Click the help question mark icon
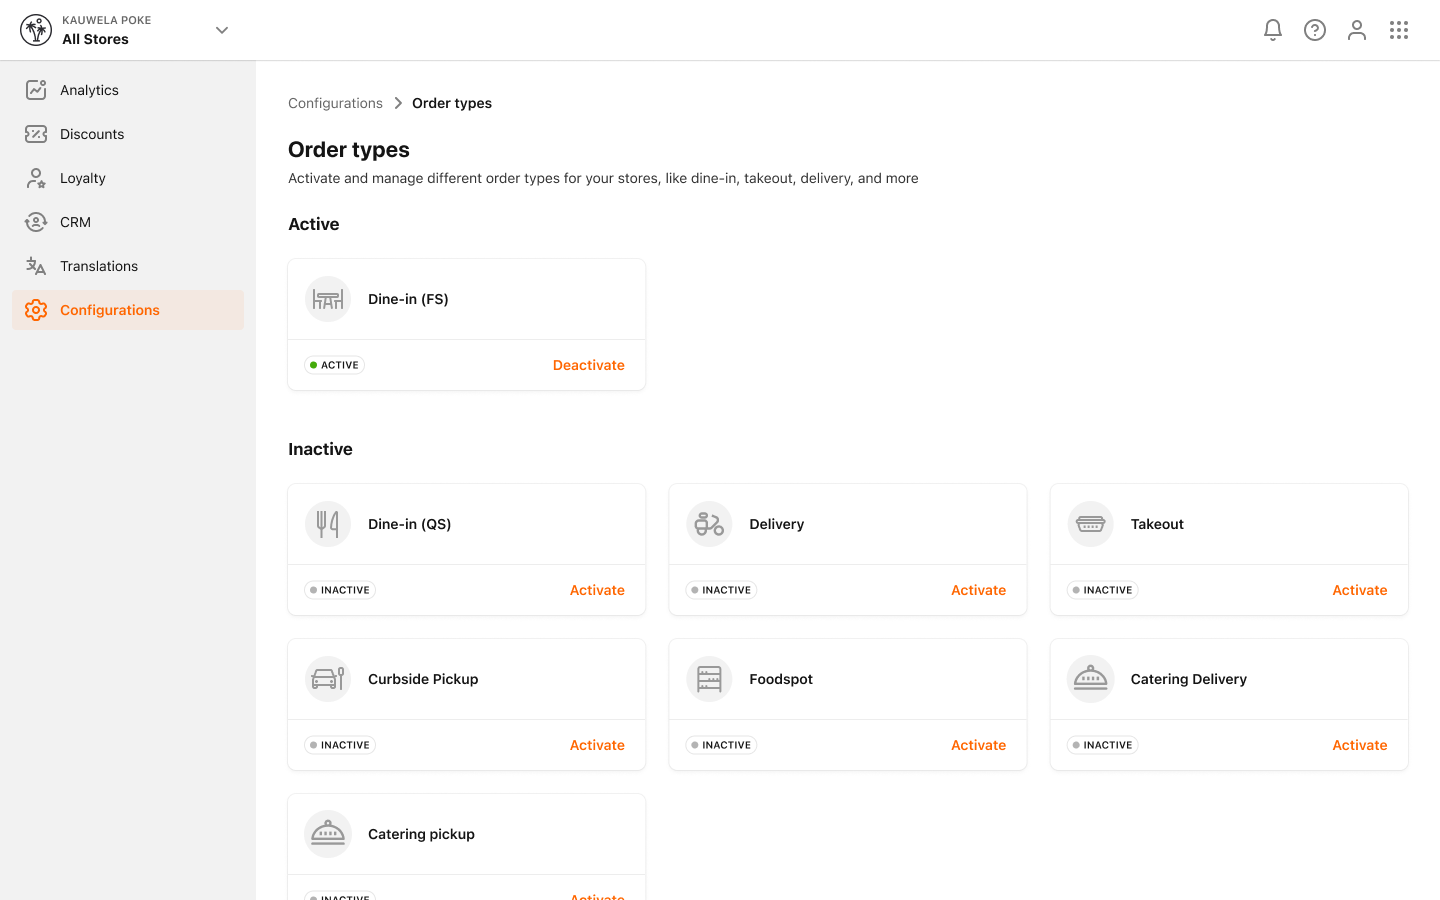Screen dimensions: 1440x900 coord(1314,30)
